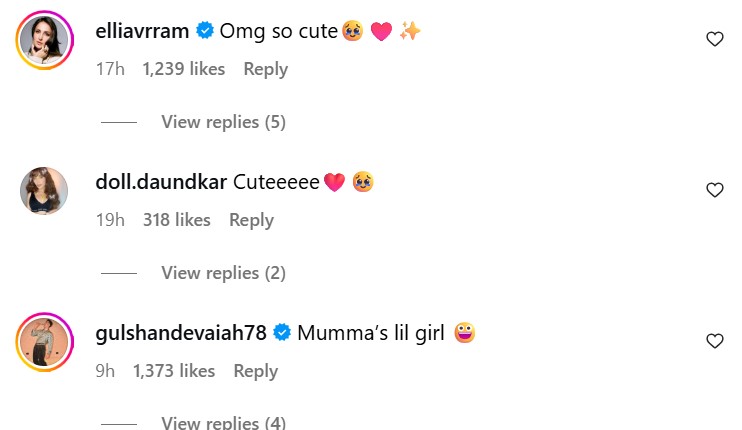The height and width of the screenshot is (430, 742).
Task: Open doll.daundkar's profile picture
Action: tap(44, 190)
